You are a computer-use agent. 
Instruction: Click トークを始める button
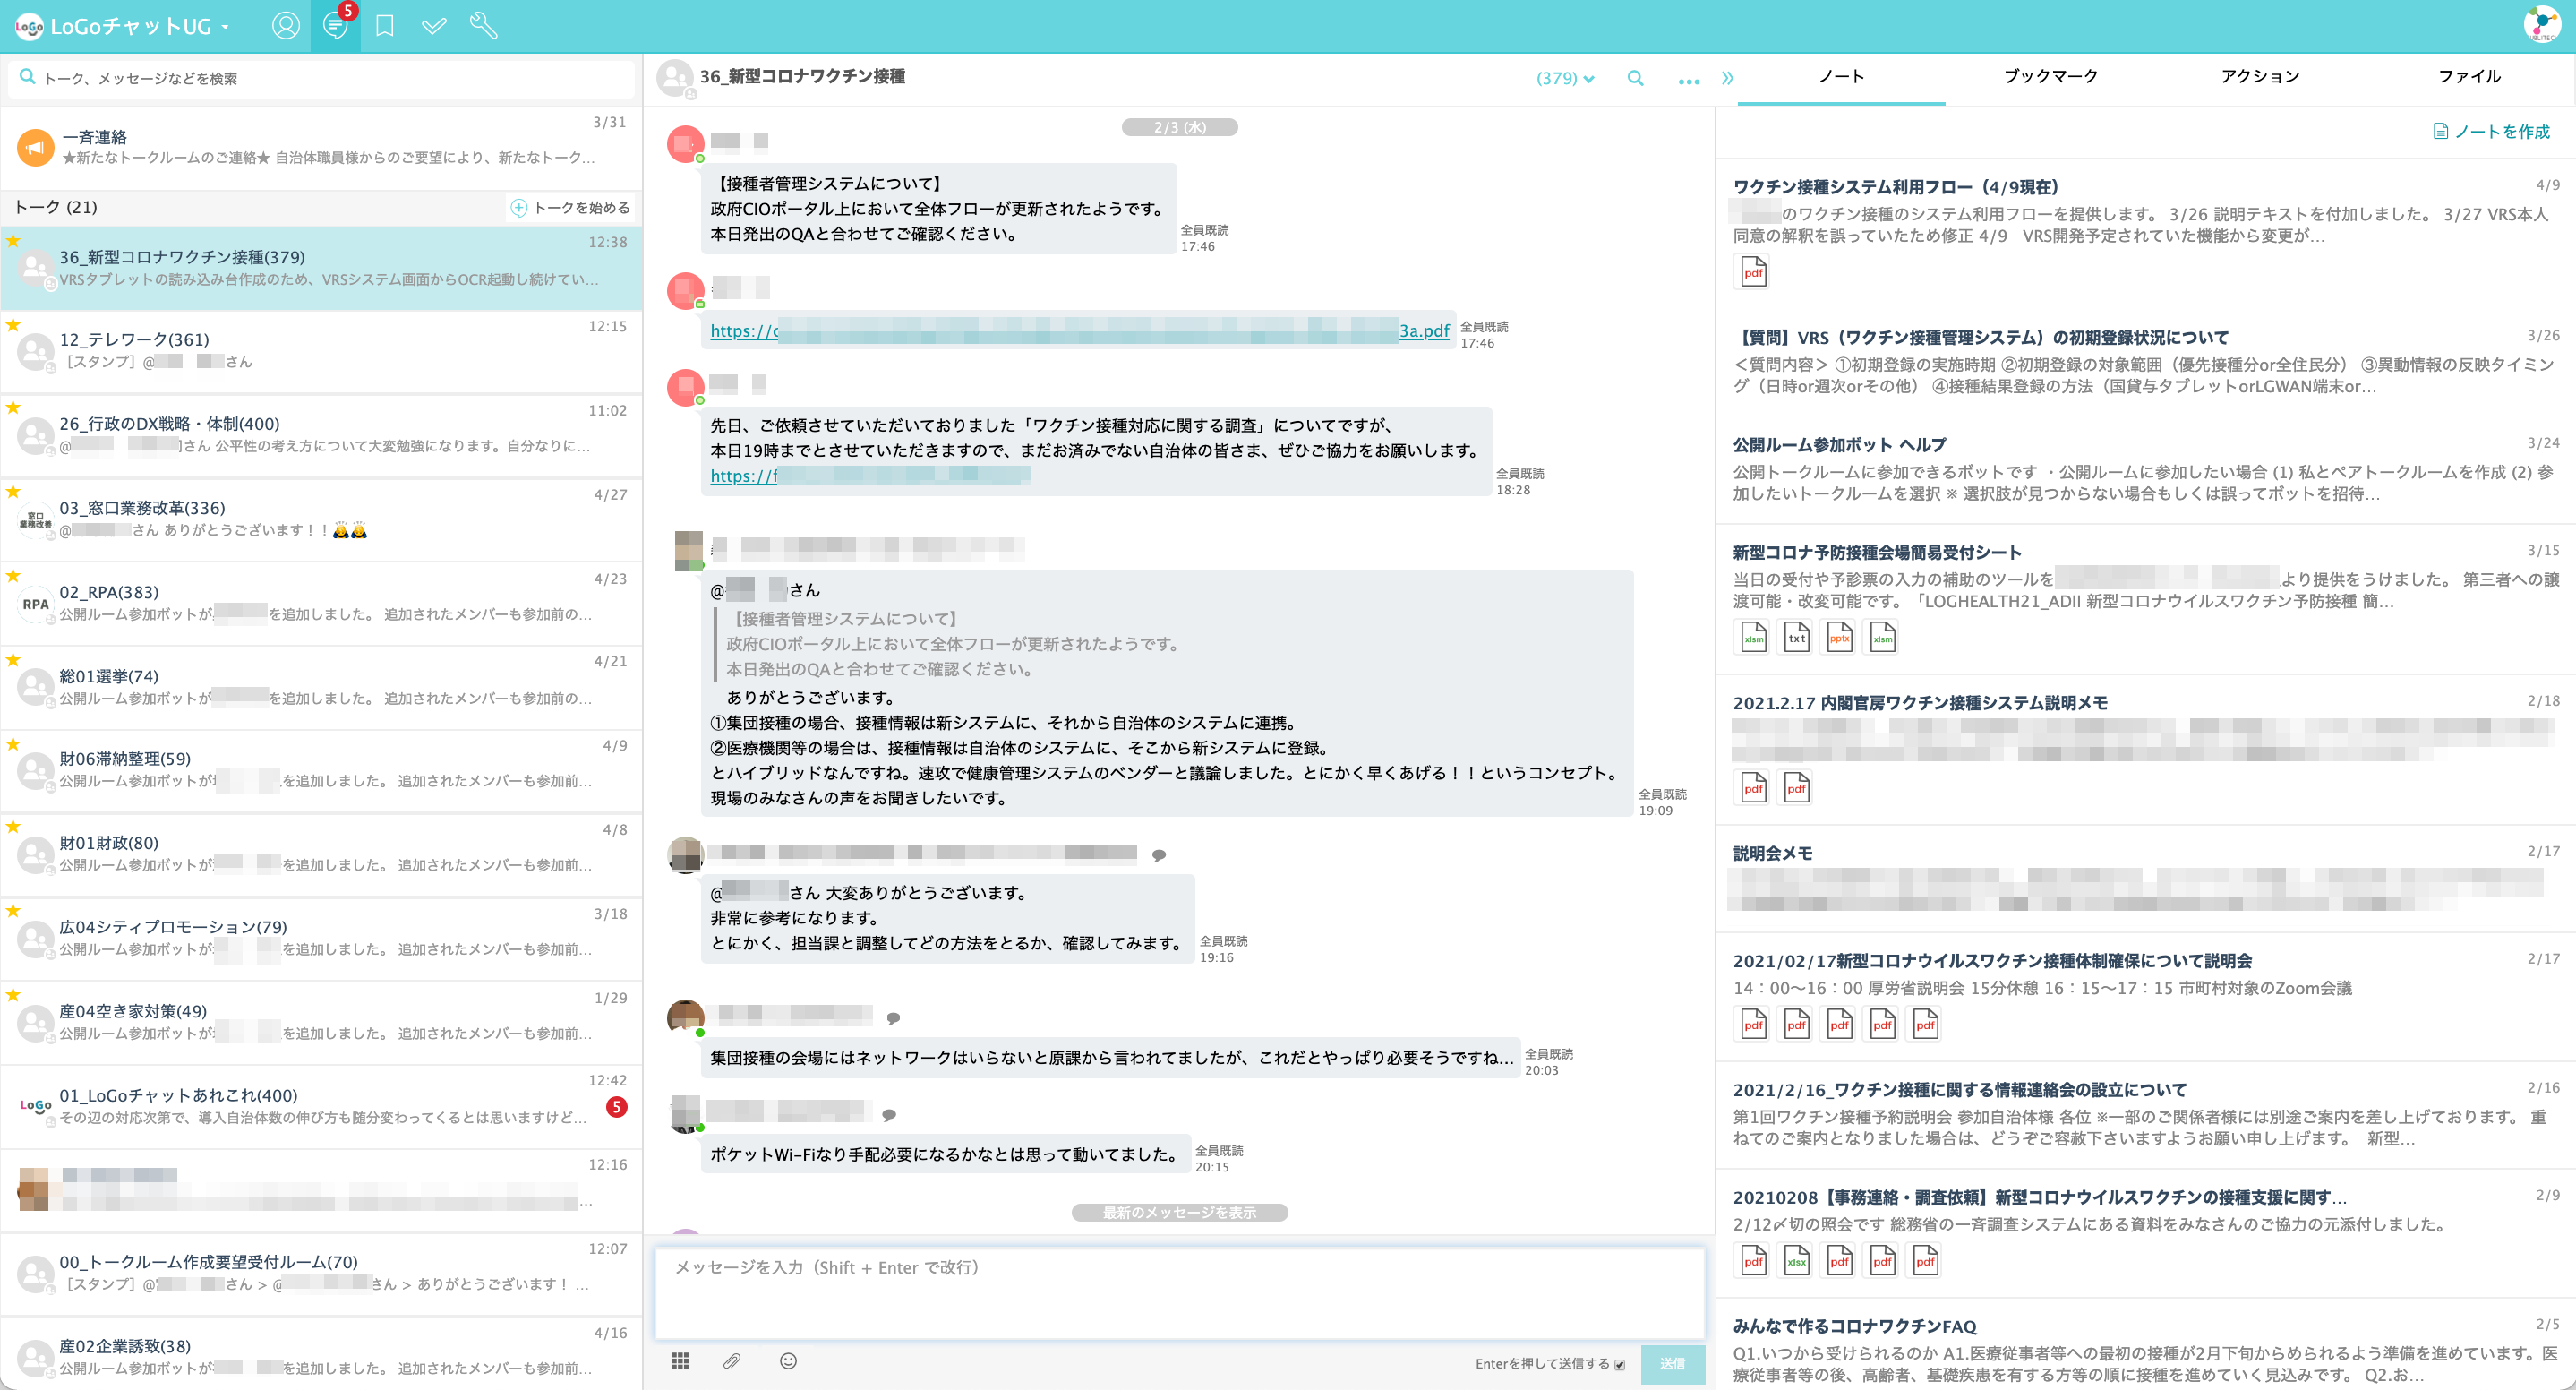tap(570, 208)
